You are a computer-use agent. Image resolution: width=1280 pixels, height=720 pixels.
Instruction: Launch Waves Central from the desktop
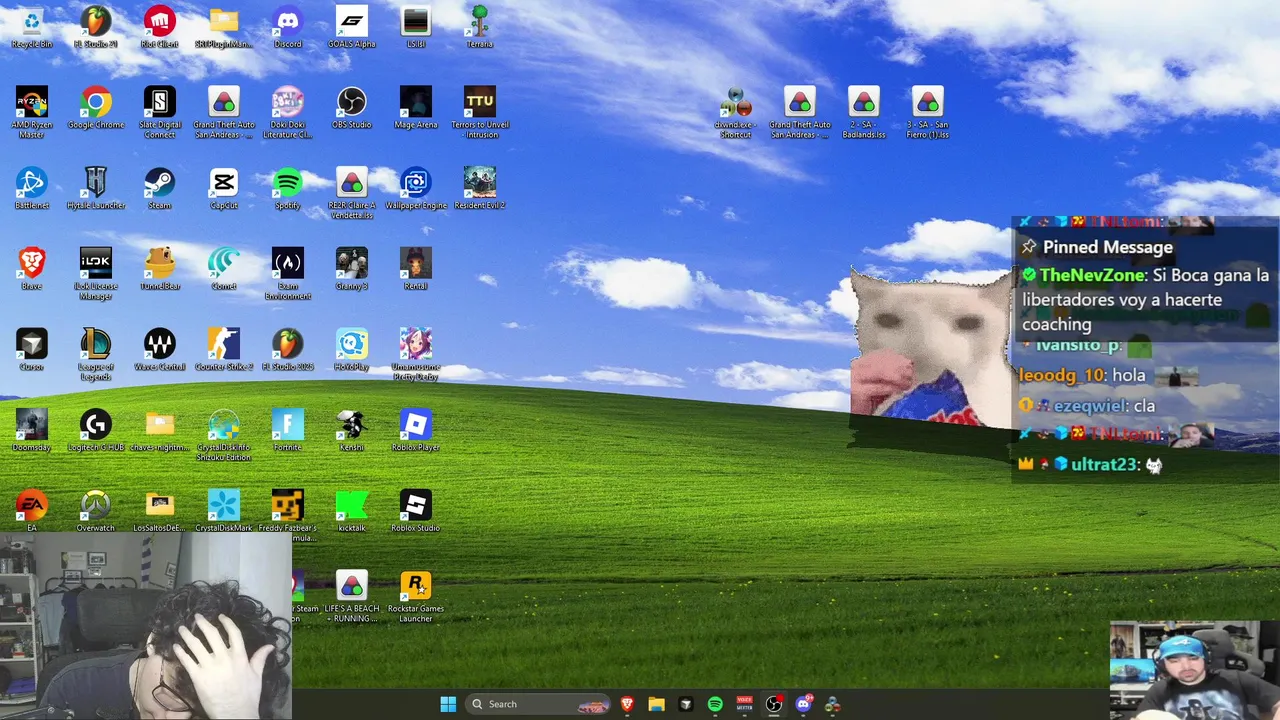pyautogui.click(x=160, y=351)
